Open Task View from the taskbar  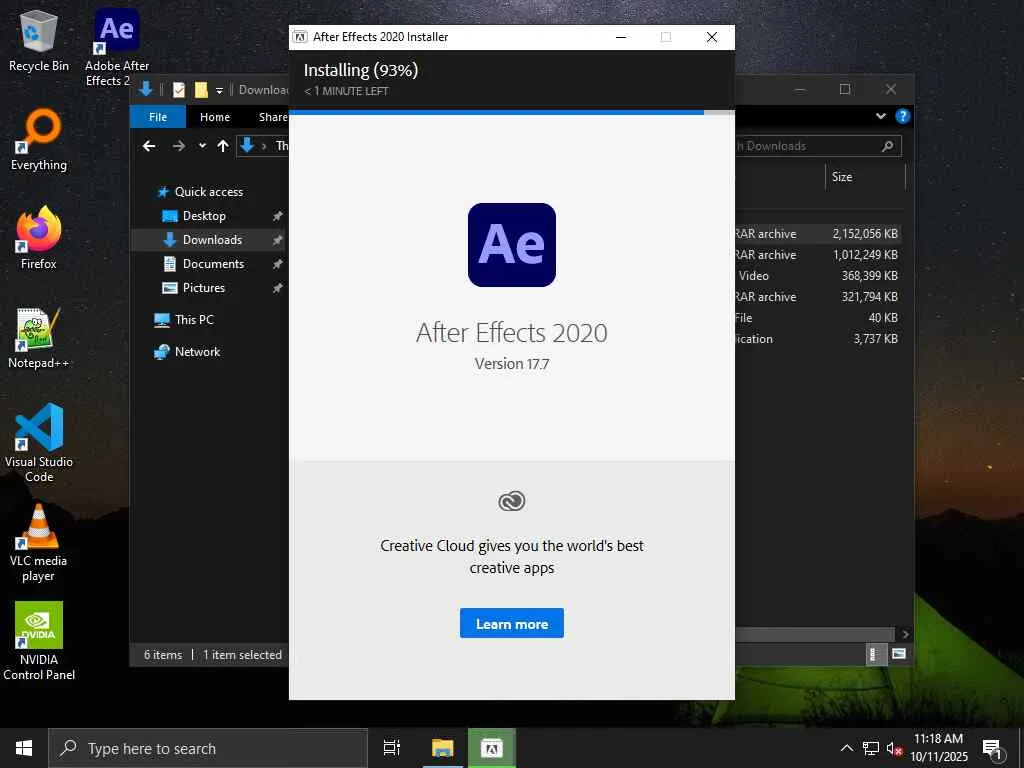point(392,748)
